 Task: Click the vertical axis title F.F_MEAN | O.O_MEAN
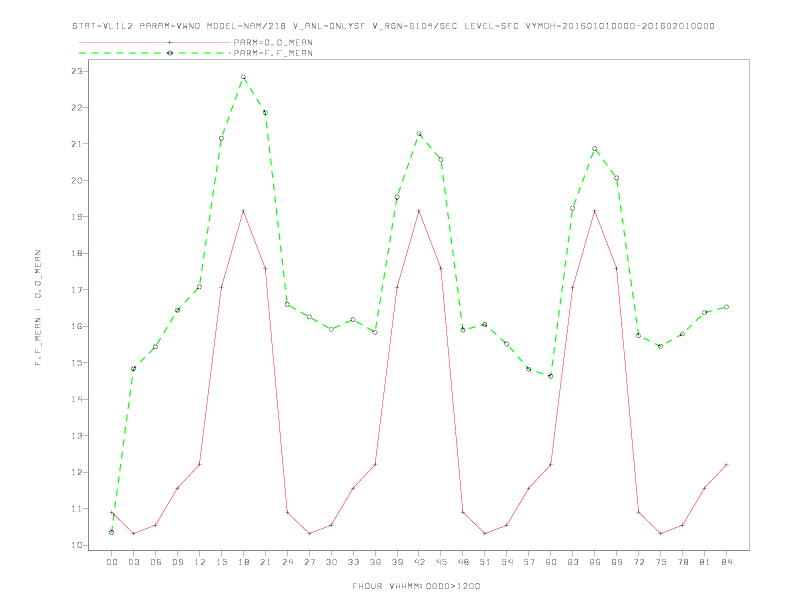[x=38, y=308]
